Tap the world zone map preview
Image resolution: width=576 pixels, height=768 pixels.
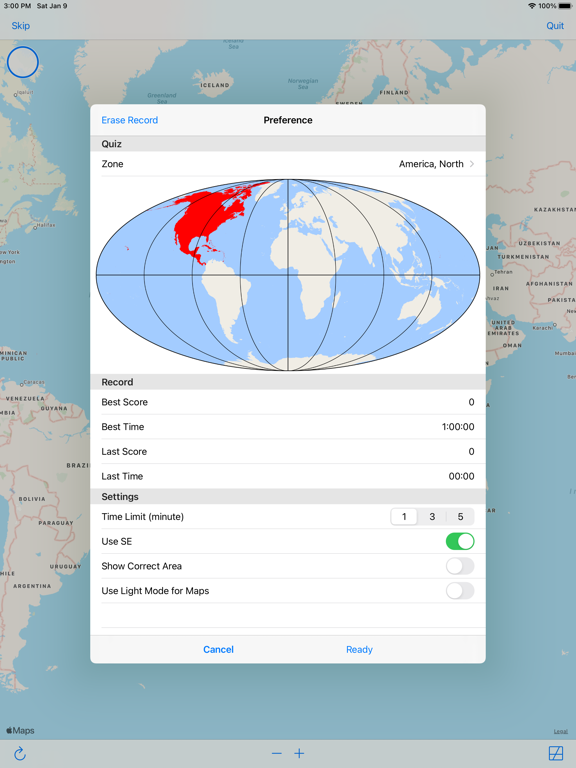coord(288,275)
